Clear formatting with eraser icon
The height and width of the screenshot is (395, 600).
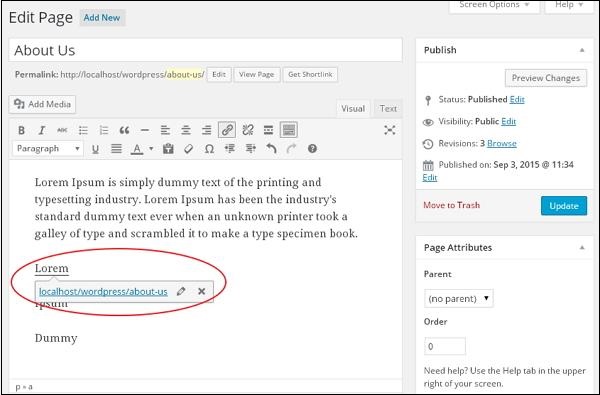click(x=188, y=149)
